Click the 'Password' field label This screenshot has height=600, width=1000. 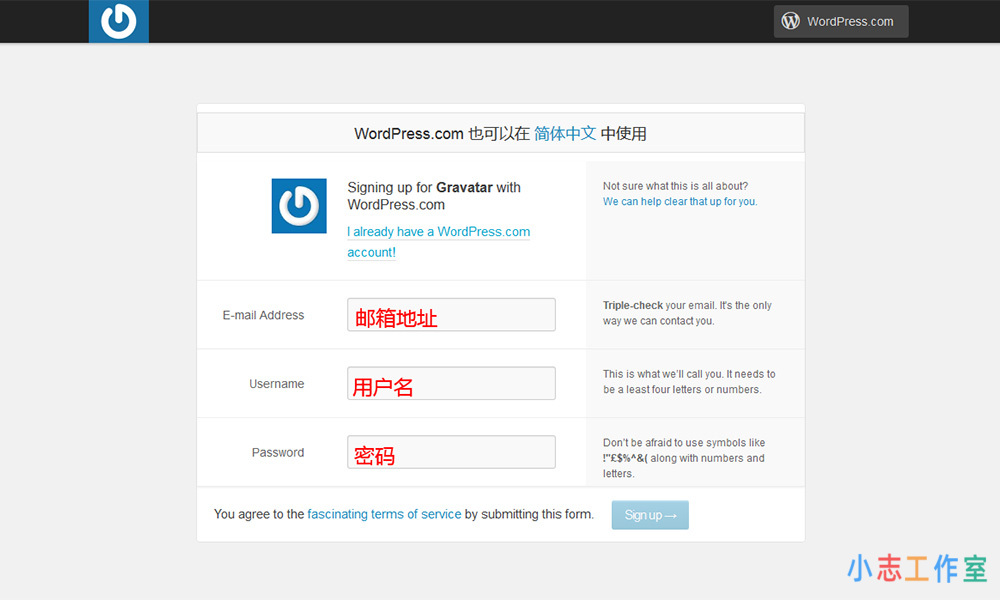pos(277,453)
